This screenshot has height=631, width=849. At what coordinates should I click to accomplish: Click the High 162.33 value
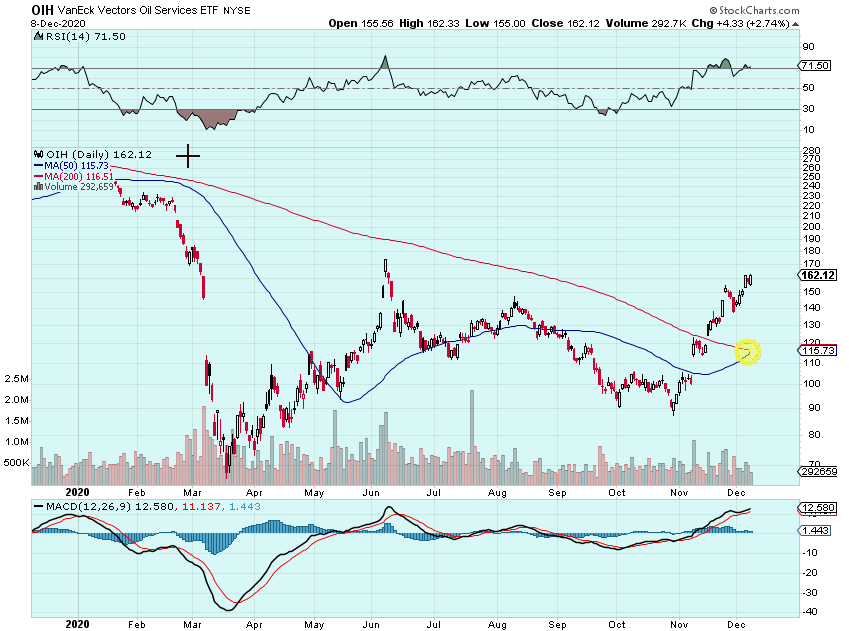(429, 23)
